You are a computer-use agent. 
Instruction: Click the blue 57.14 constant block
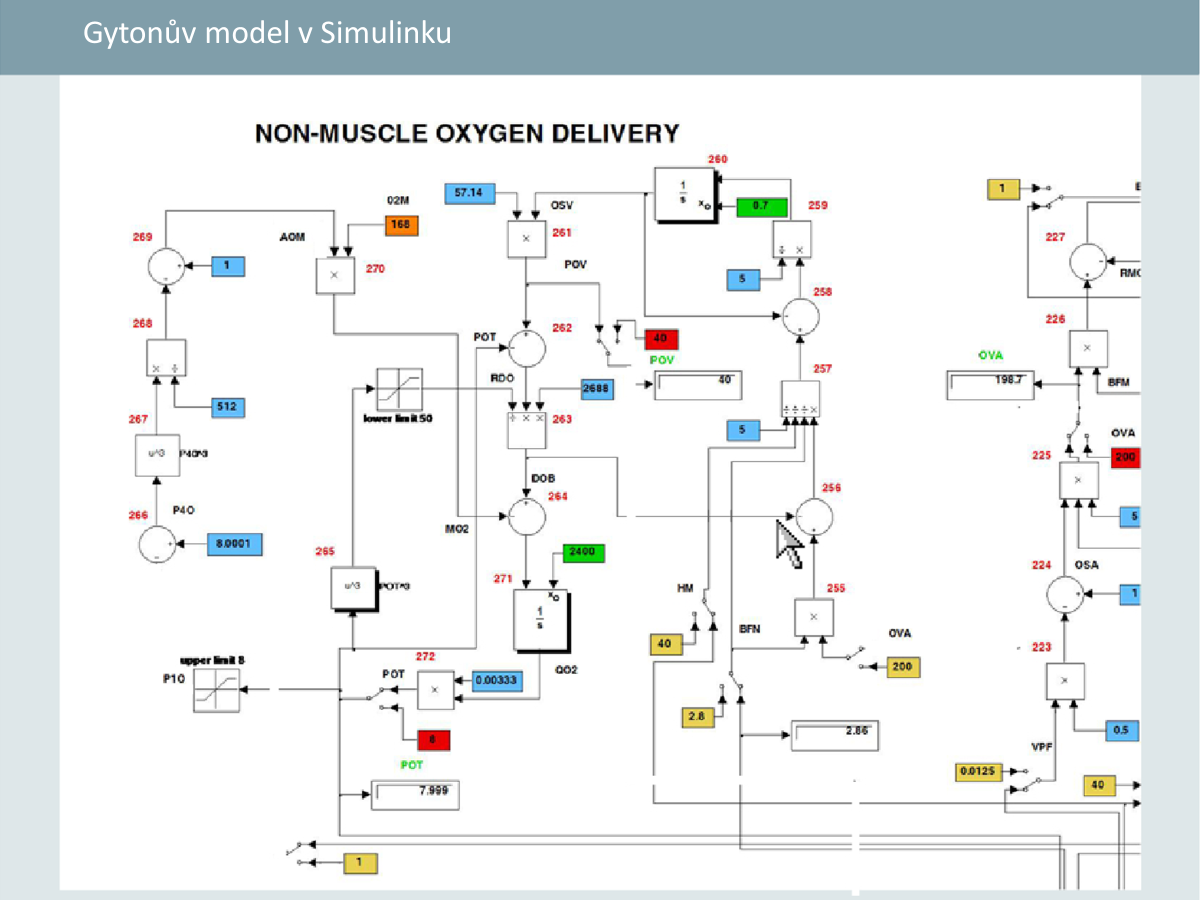point(469,192)
